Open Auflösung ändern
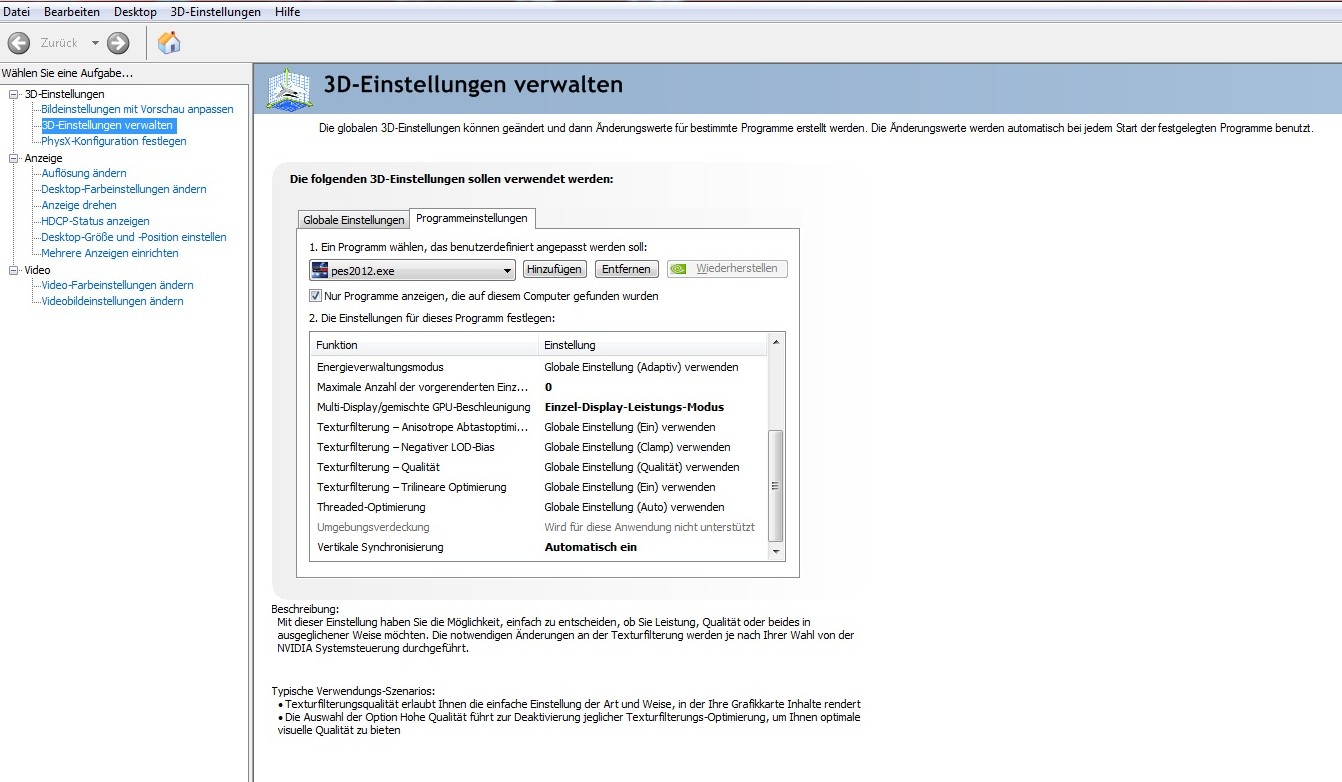 tap(83, 173)
